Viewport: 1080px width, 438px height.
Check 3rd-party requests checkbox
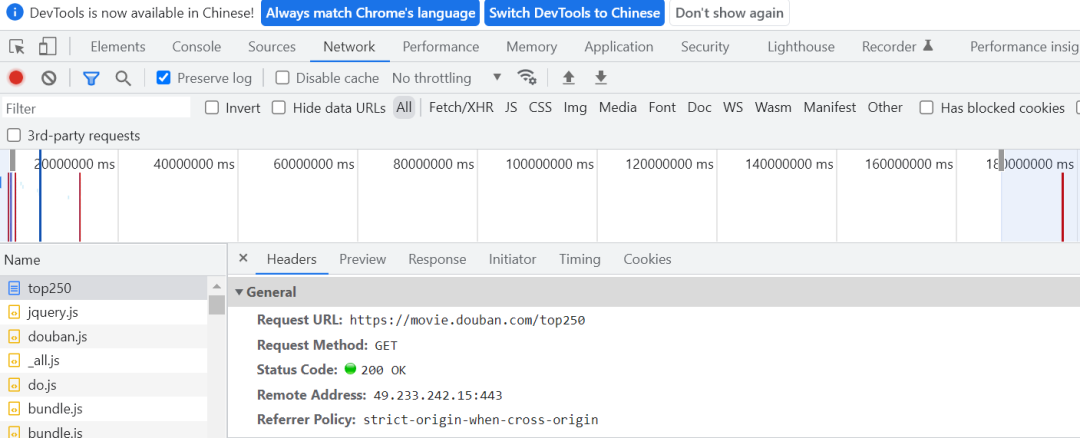pos(13,136)
